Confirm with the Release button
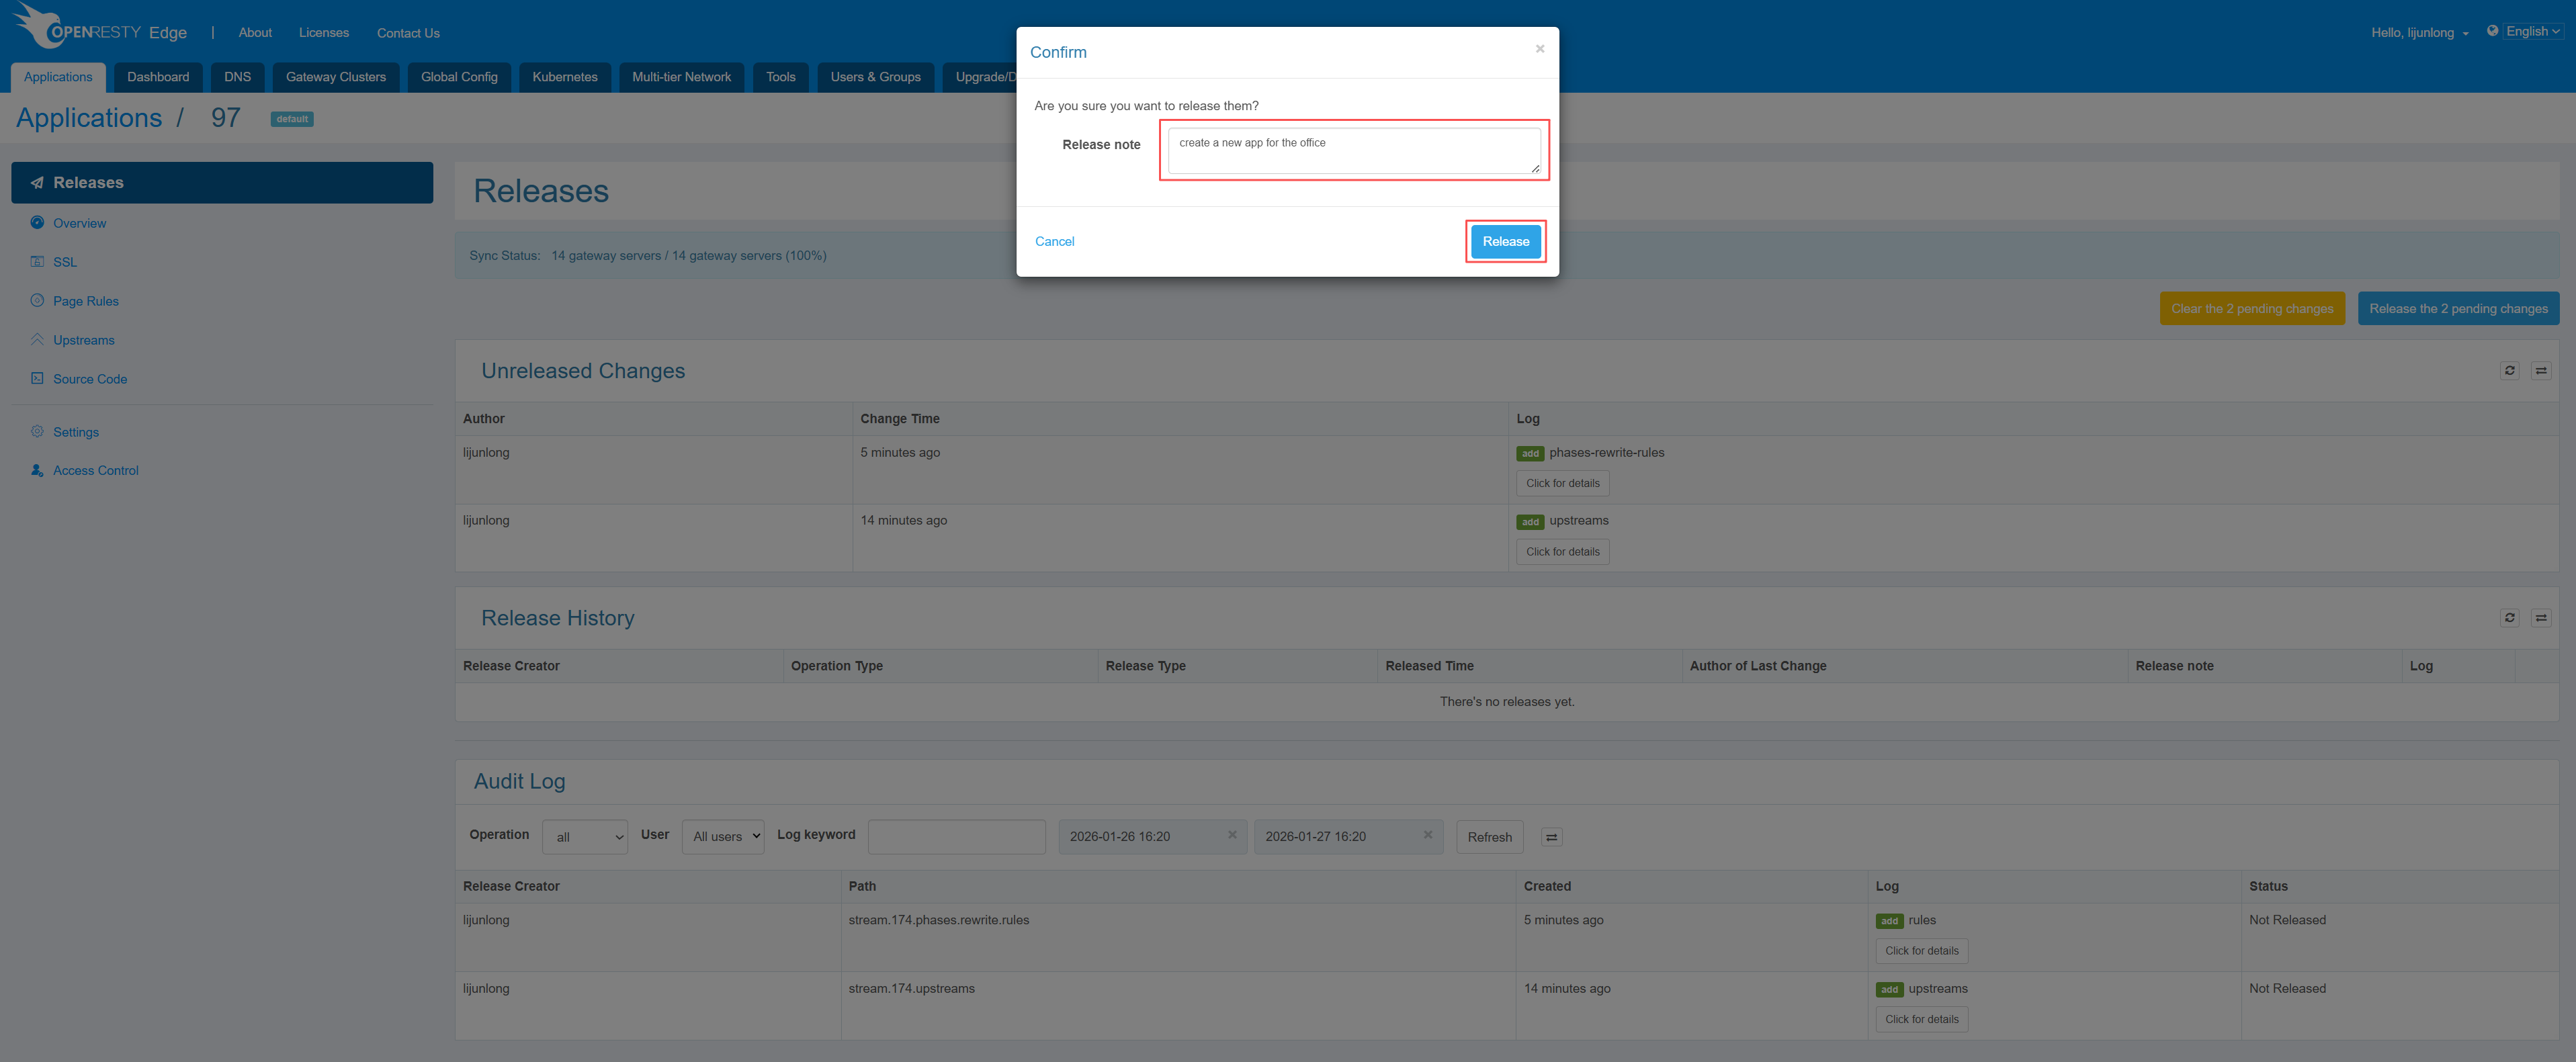 1505,241
